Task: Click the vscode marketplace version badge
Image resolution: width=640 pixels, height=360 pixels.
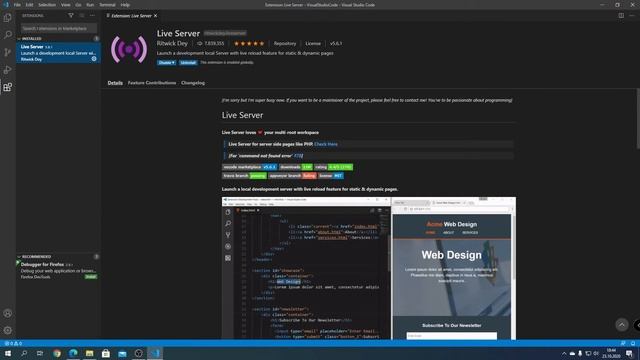Action: (x=249, y=167)
